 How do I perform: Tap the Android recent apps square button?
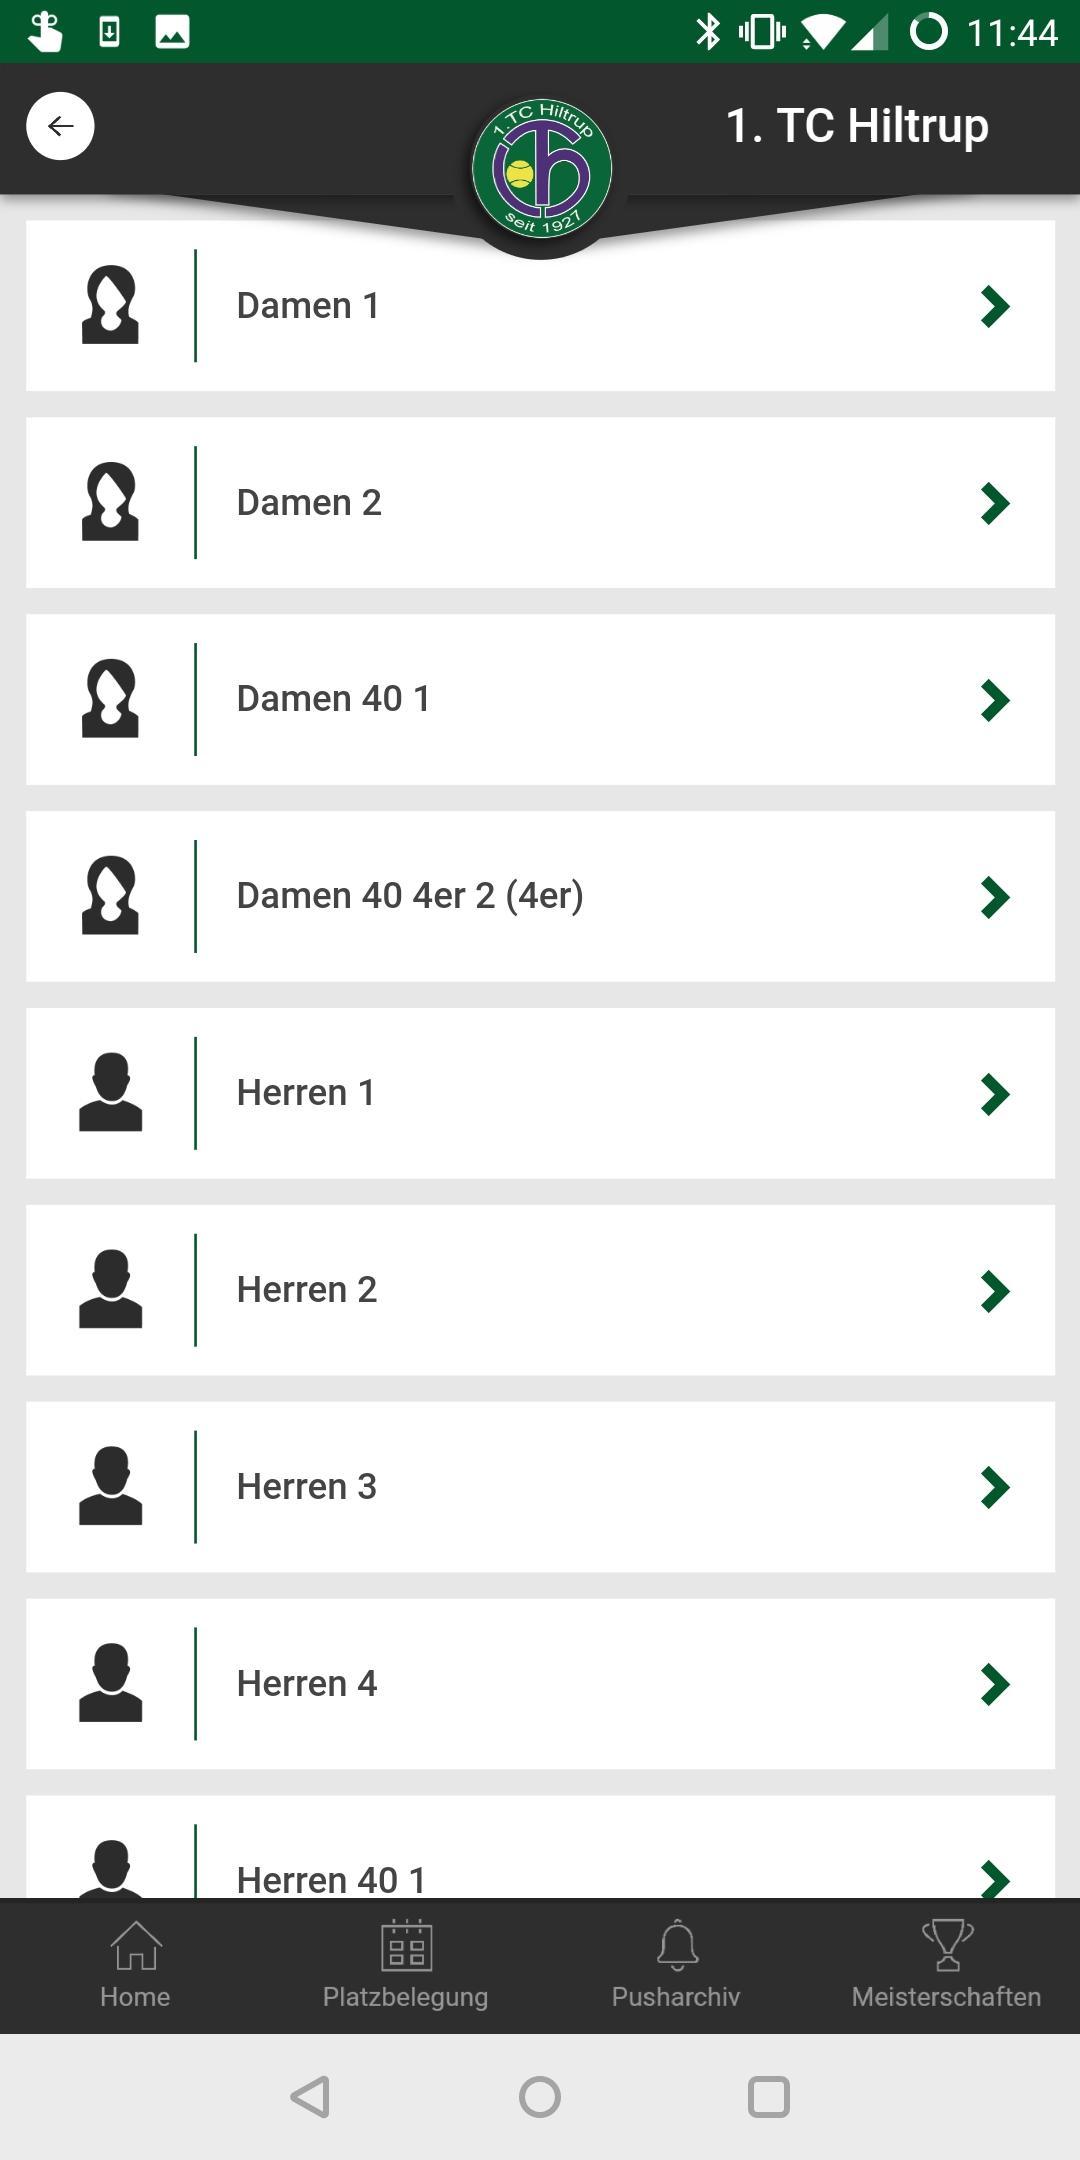769,2097
